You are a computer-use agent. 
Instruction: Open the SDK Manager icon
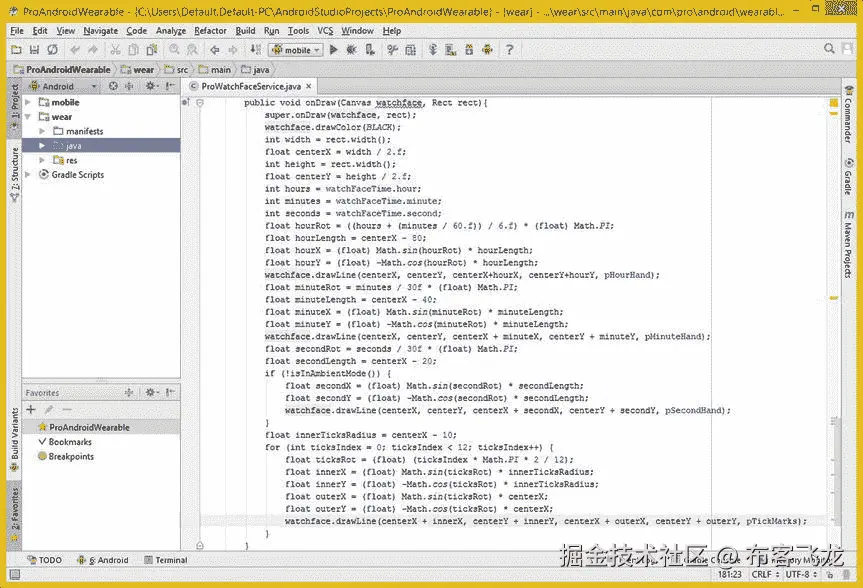tap(469, 50)
